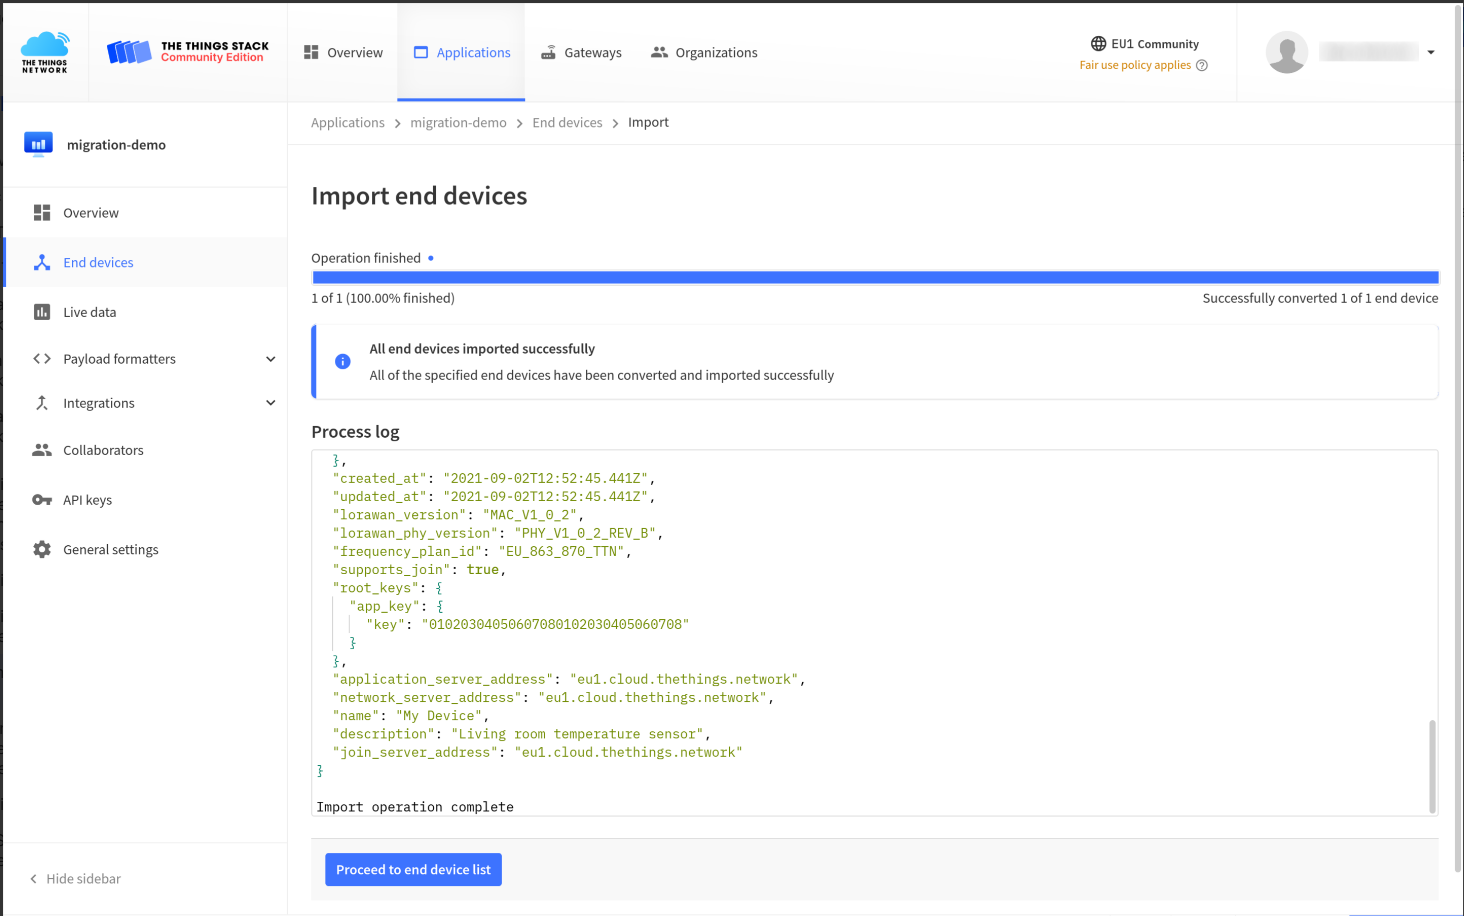Click the Hide sidebar button
The height and width of the screenshot is (916, 1464).
coord(75,879)
